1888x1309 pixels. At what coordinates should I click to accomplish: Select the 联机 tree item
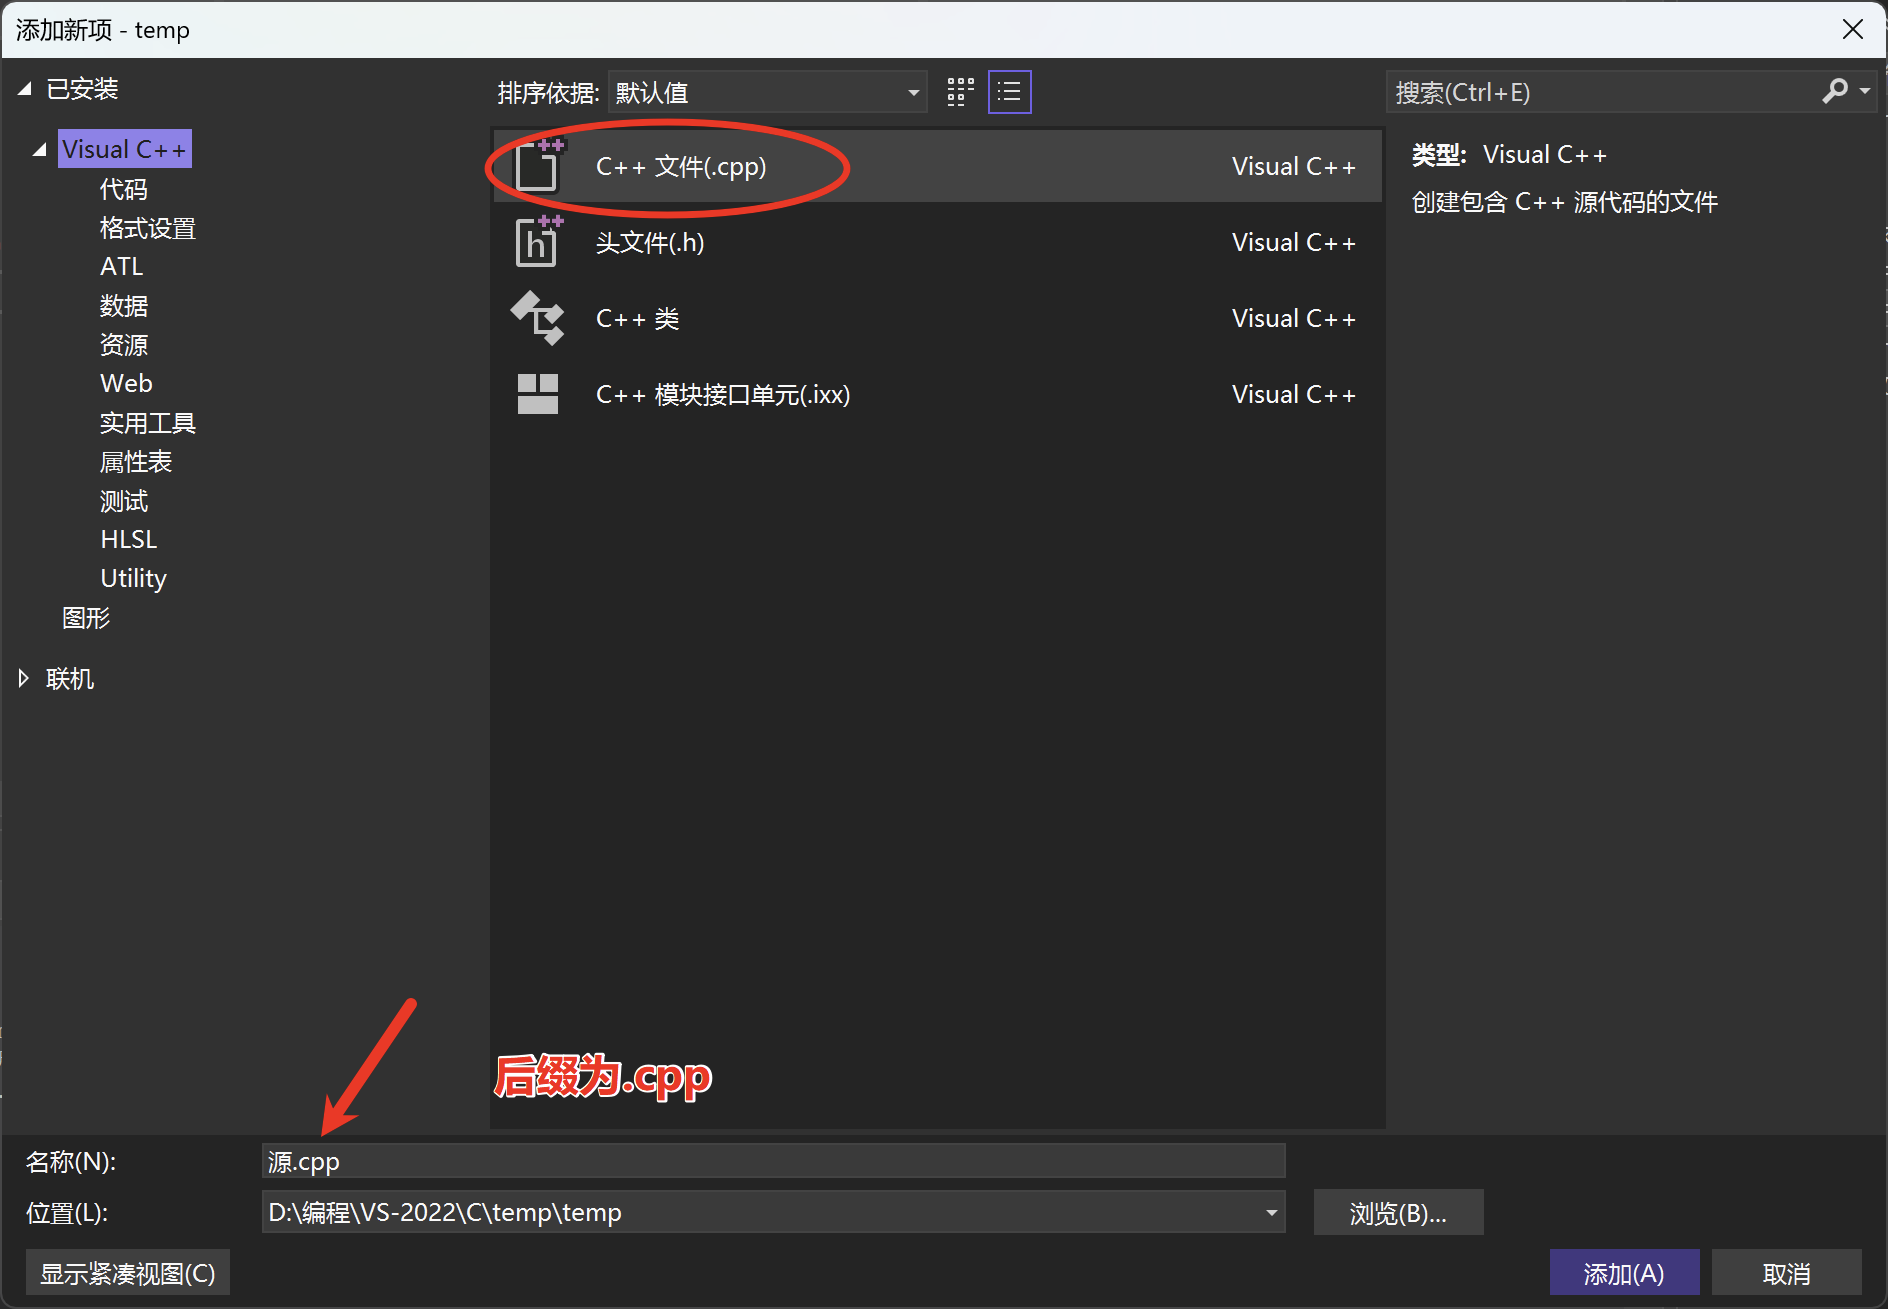click(70, 679)
